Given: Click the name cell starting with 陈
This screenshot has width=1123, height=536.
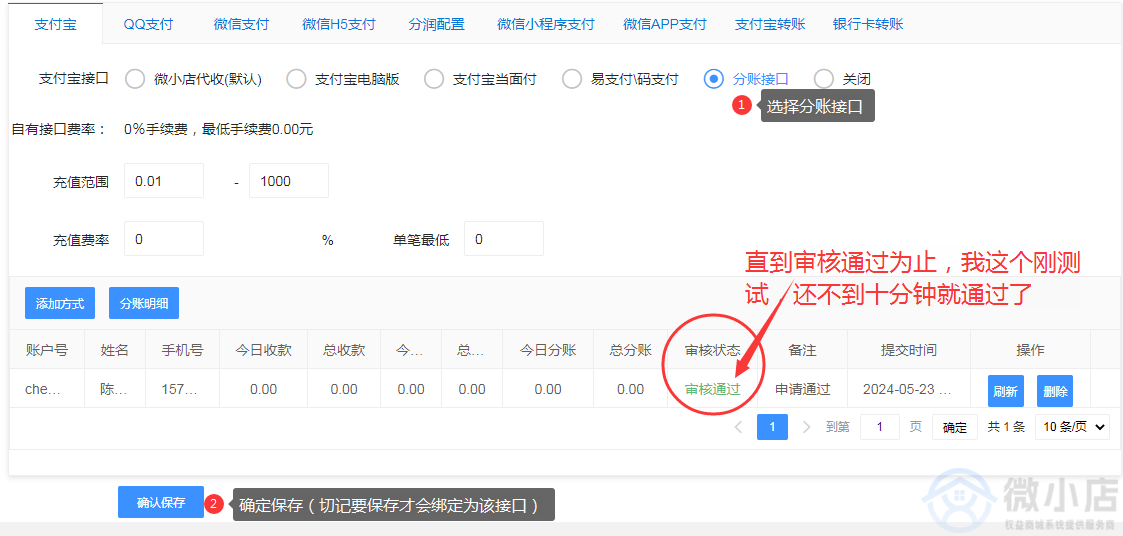Looking at the screenshot, I should (115, 389).
